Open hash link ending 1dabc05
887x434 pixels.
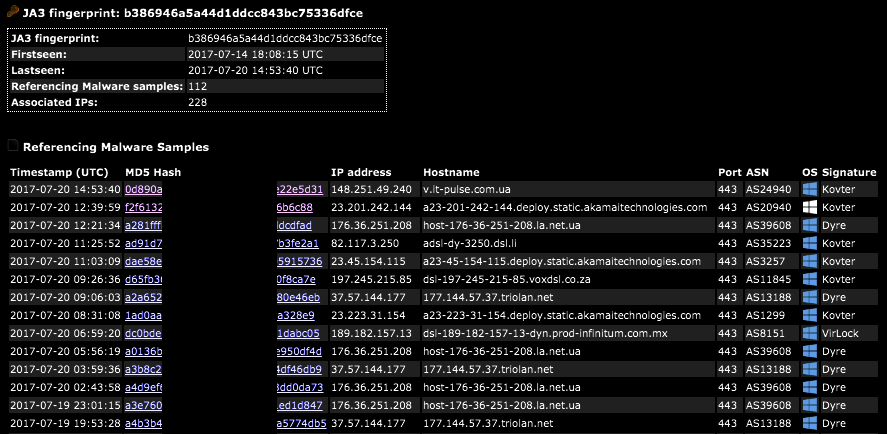tap(298, 333)
